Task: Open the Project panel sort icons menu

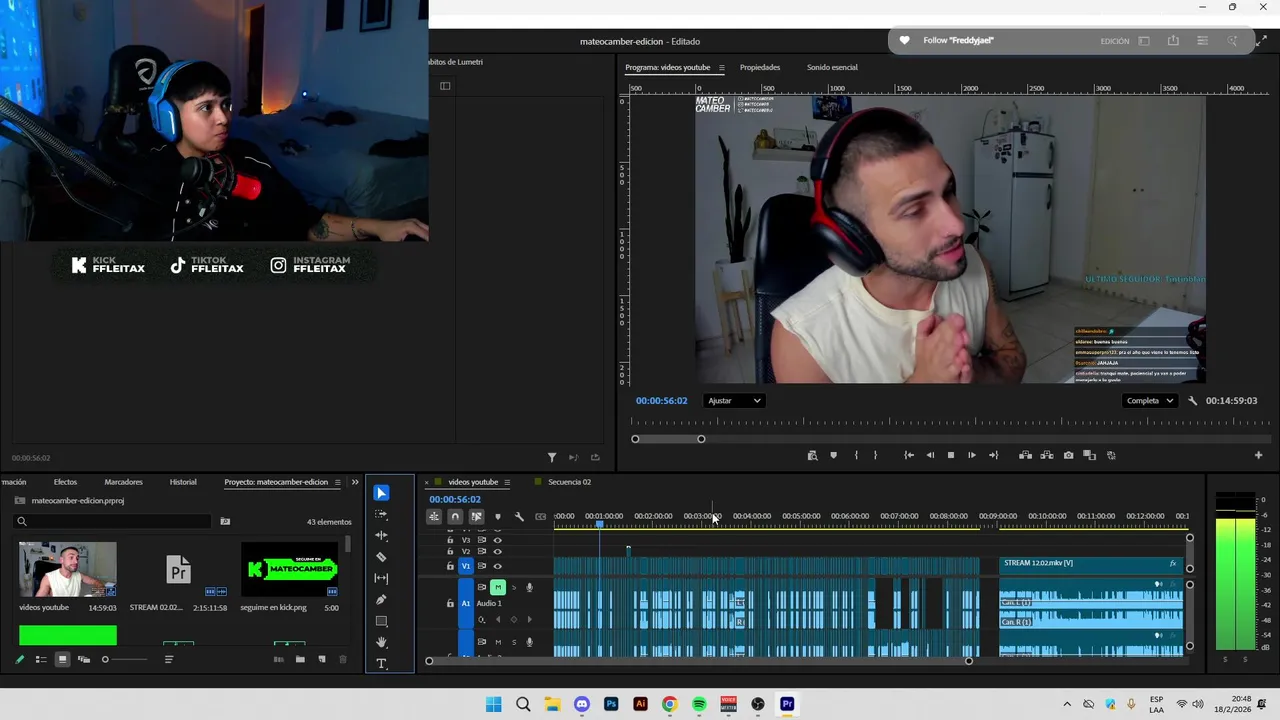Action: (x=168, y=659)
